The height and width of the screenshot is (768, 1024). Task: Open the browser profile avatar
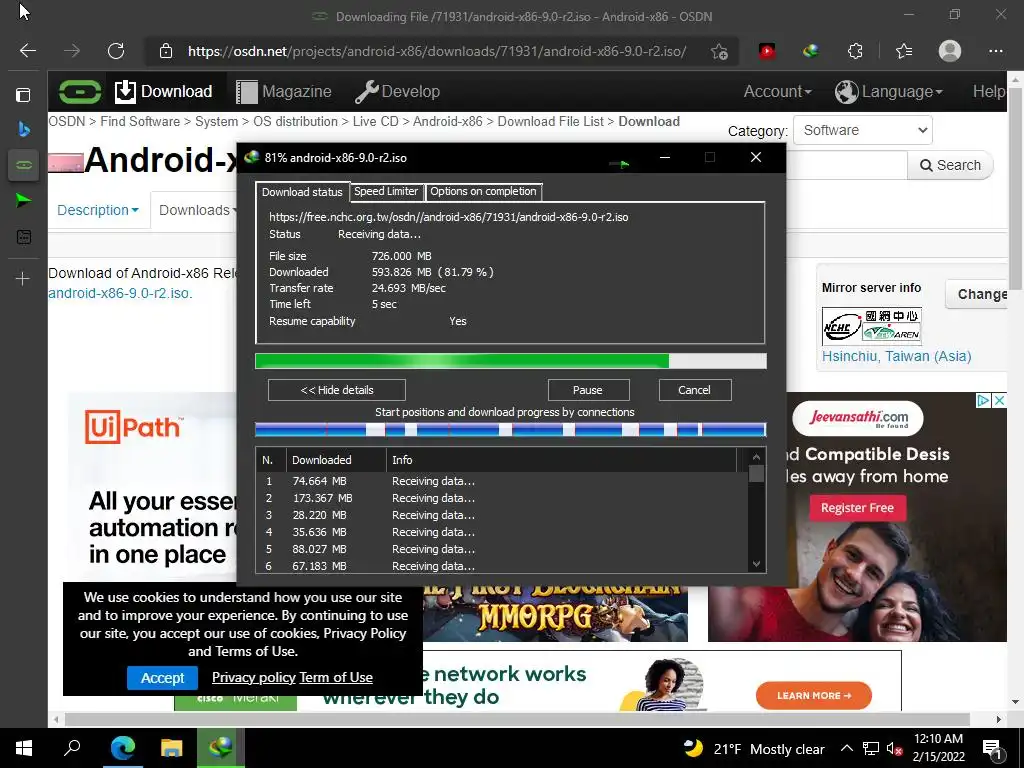[950, 51]
